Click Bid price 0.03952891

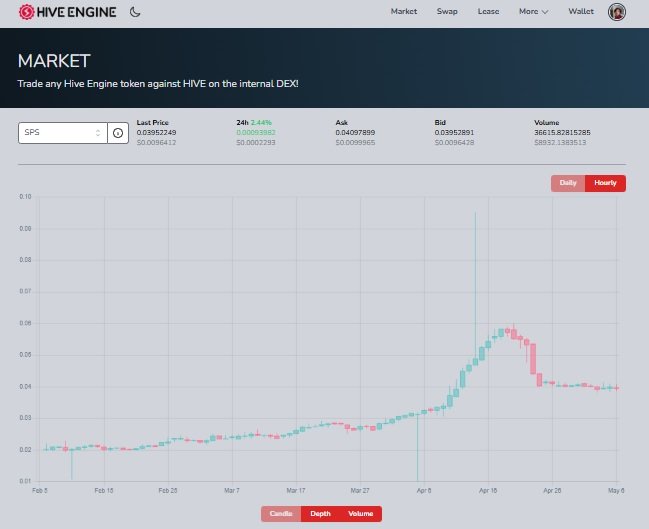[454, 132]
